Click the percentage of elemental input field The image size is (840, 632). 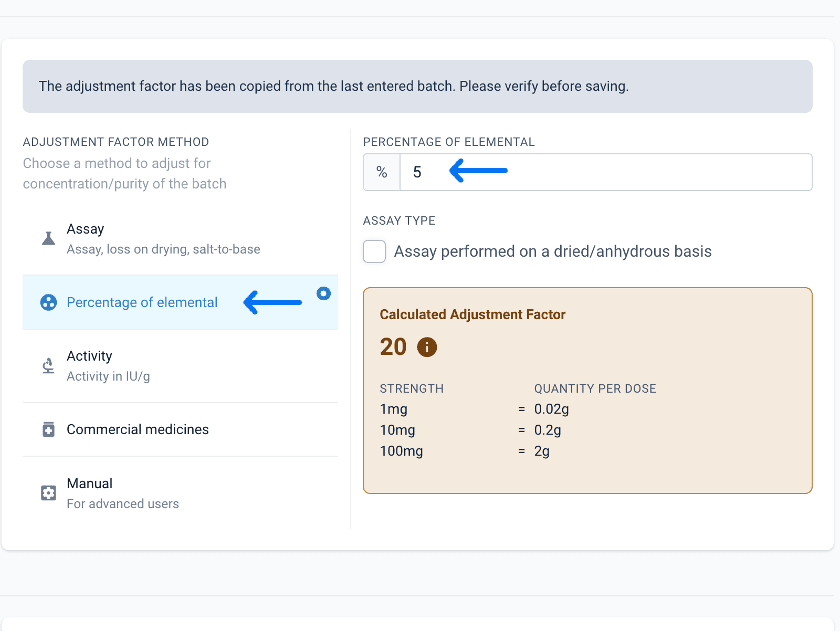(606, 172)
